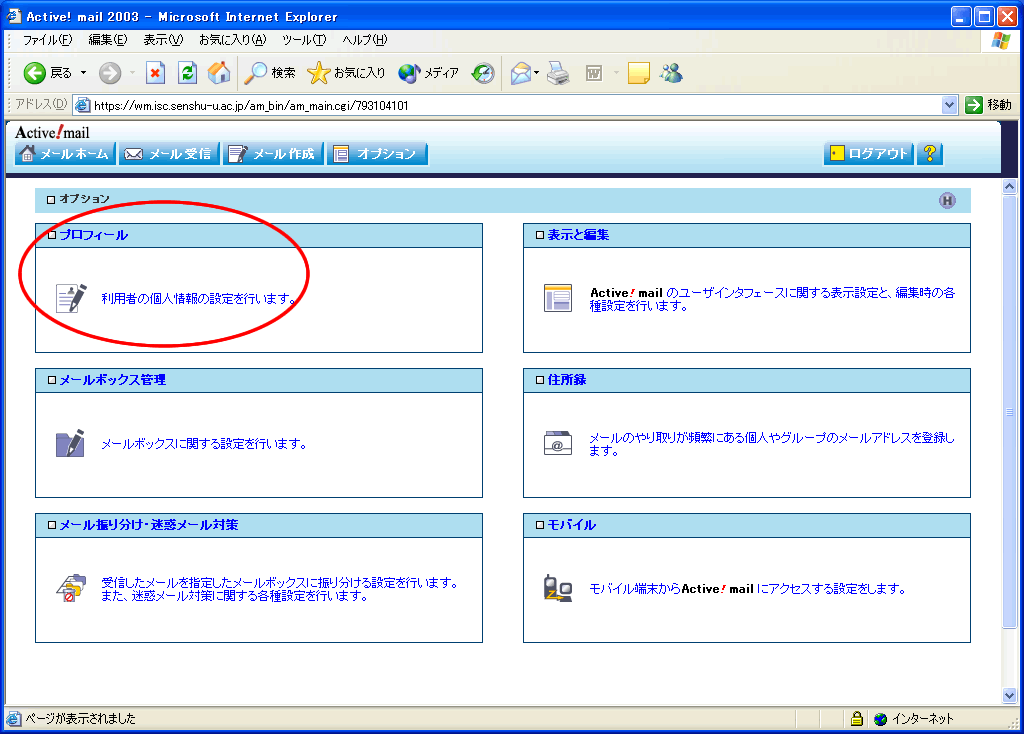1024x734 pixels.
Task: Open the ヘルプ(H) menu
Action: point(364,40)
